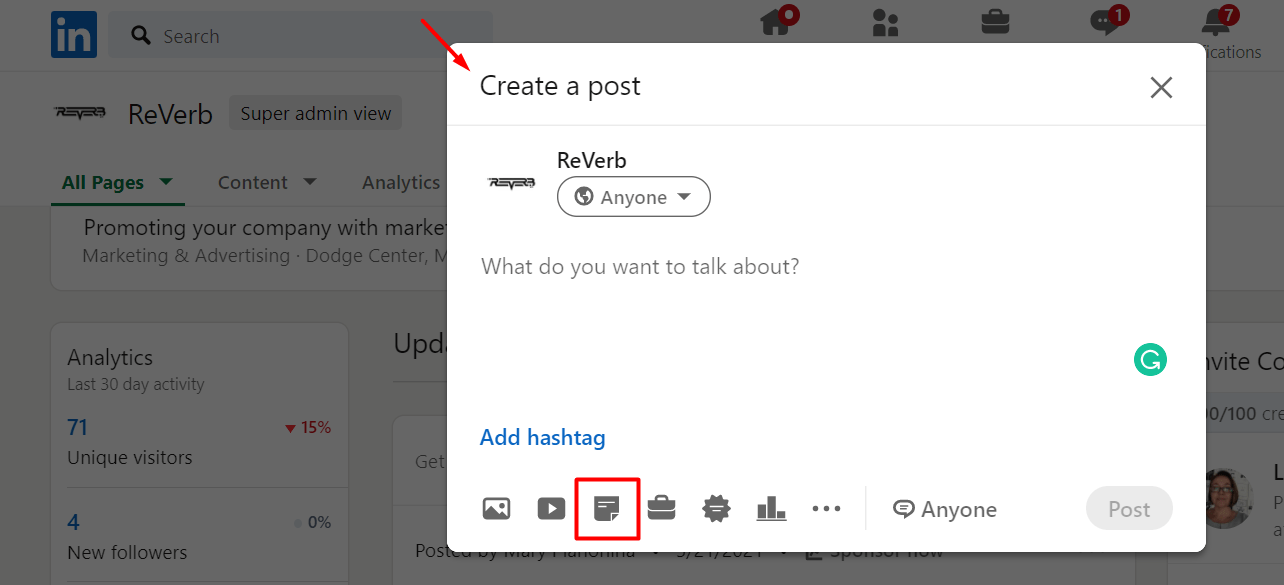Open more post options via ellipsis icon
This screenshot has height=585, width=1284.
(x=827, y=508)
